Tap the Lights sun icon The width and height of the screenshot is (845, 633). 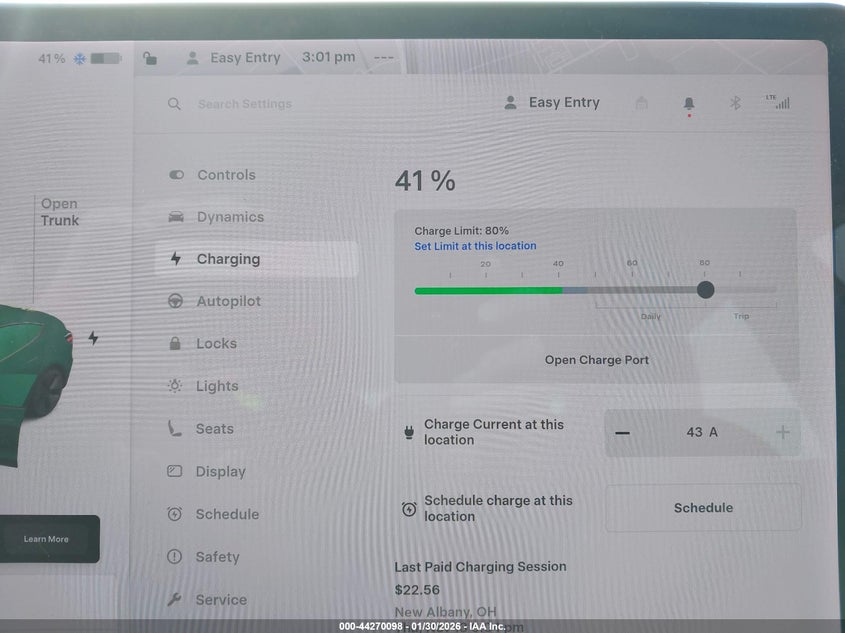pos(175,386)
